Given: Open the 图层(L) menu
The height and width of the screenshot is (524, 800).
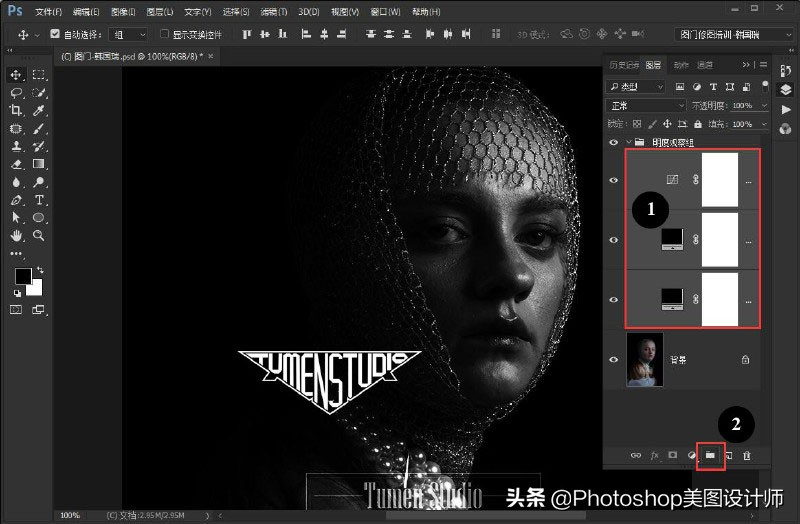Looking at the screenshot, I should [x=159, y=12].
